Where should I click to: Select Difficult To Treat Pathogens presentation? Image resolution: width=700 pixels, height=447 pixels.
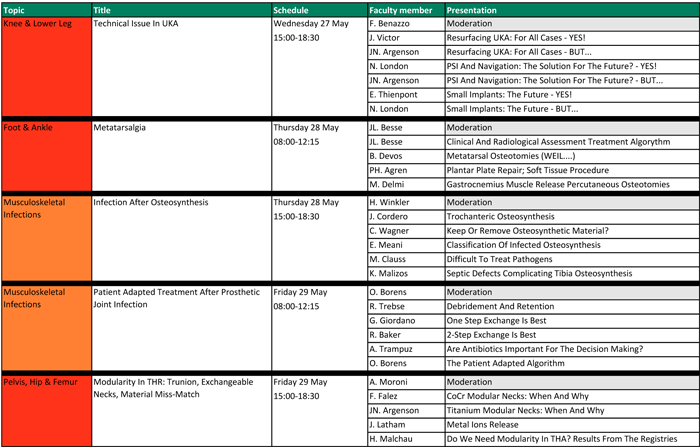(x=500, y=259)
